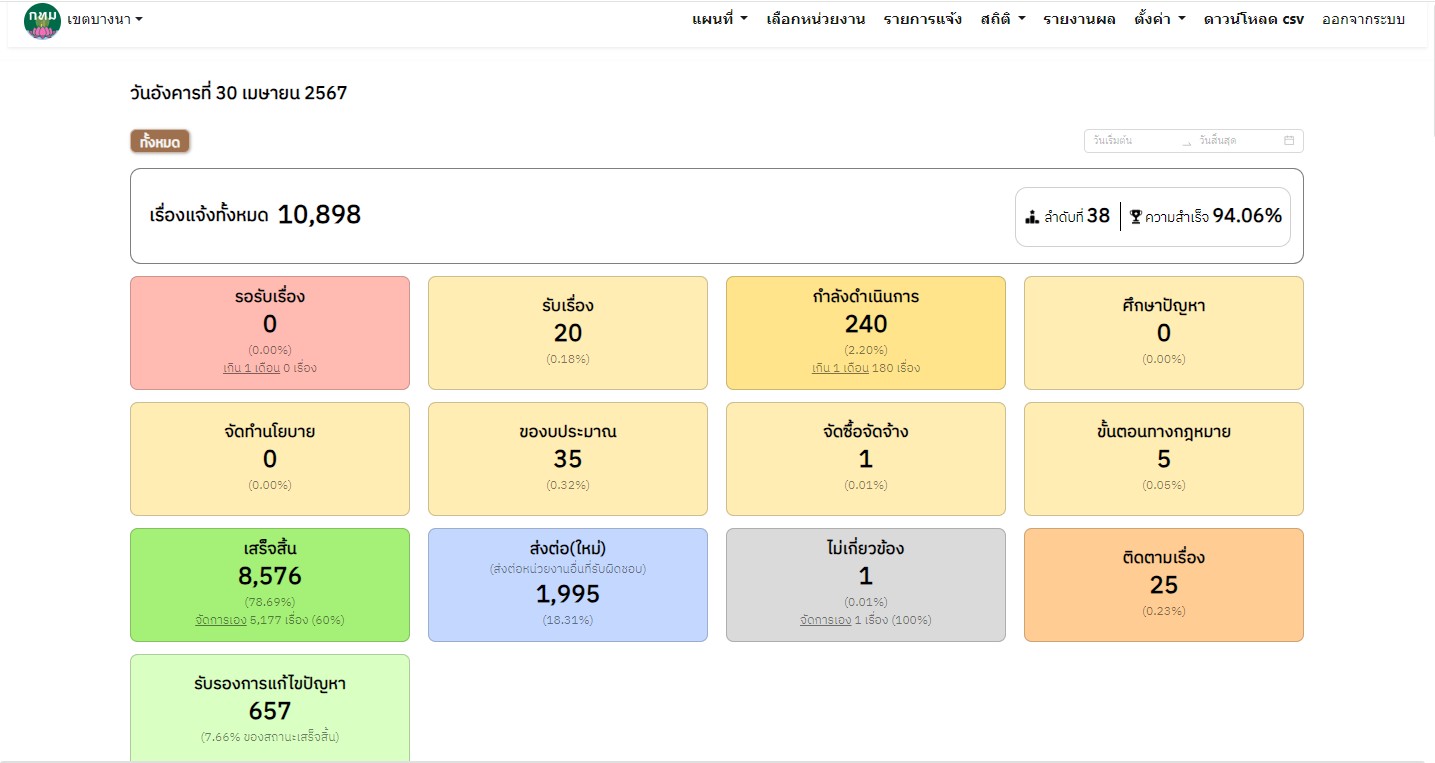
Task: Open the รายงานผล menu item
Action: 1079,19
